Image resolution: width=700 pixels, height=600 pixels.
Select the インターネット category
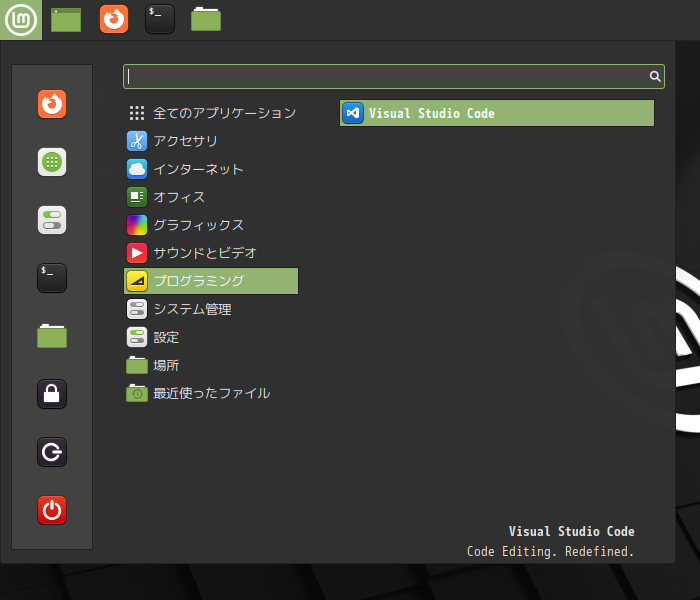211,169
